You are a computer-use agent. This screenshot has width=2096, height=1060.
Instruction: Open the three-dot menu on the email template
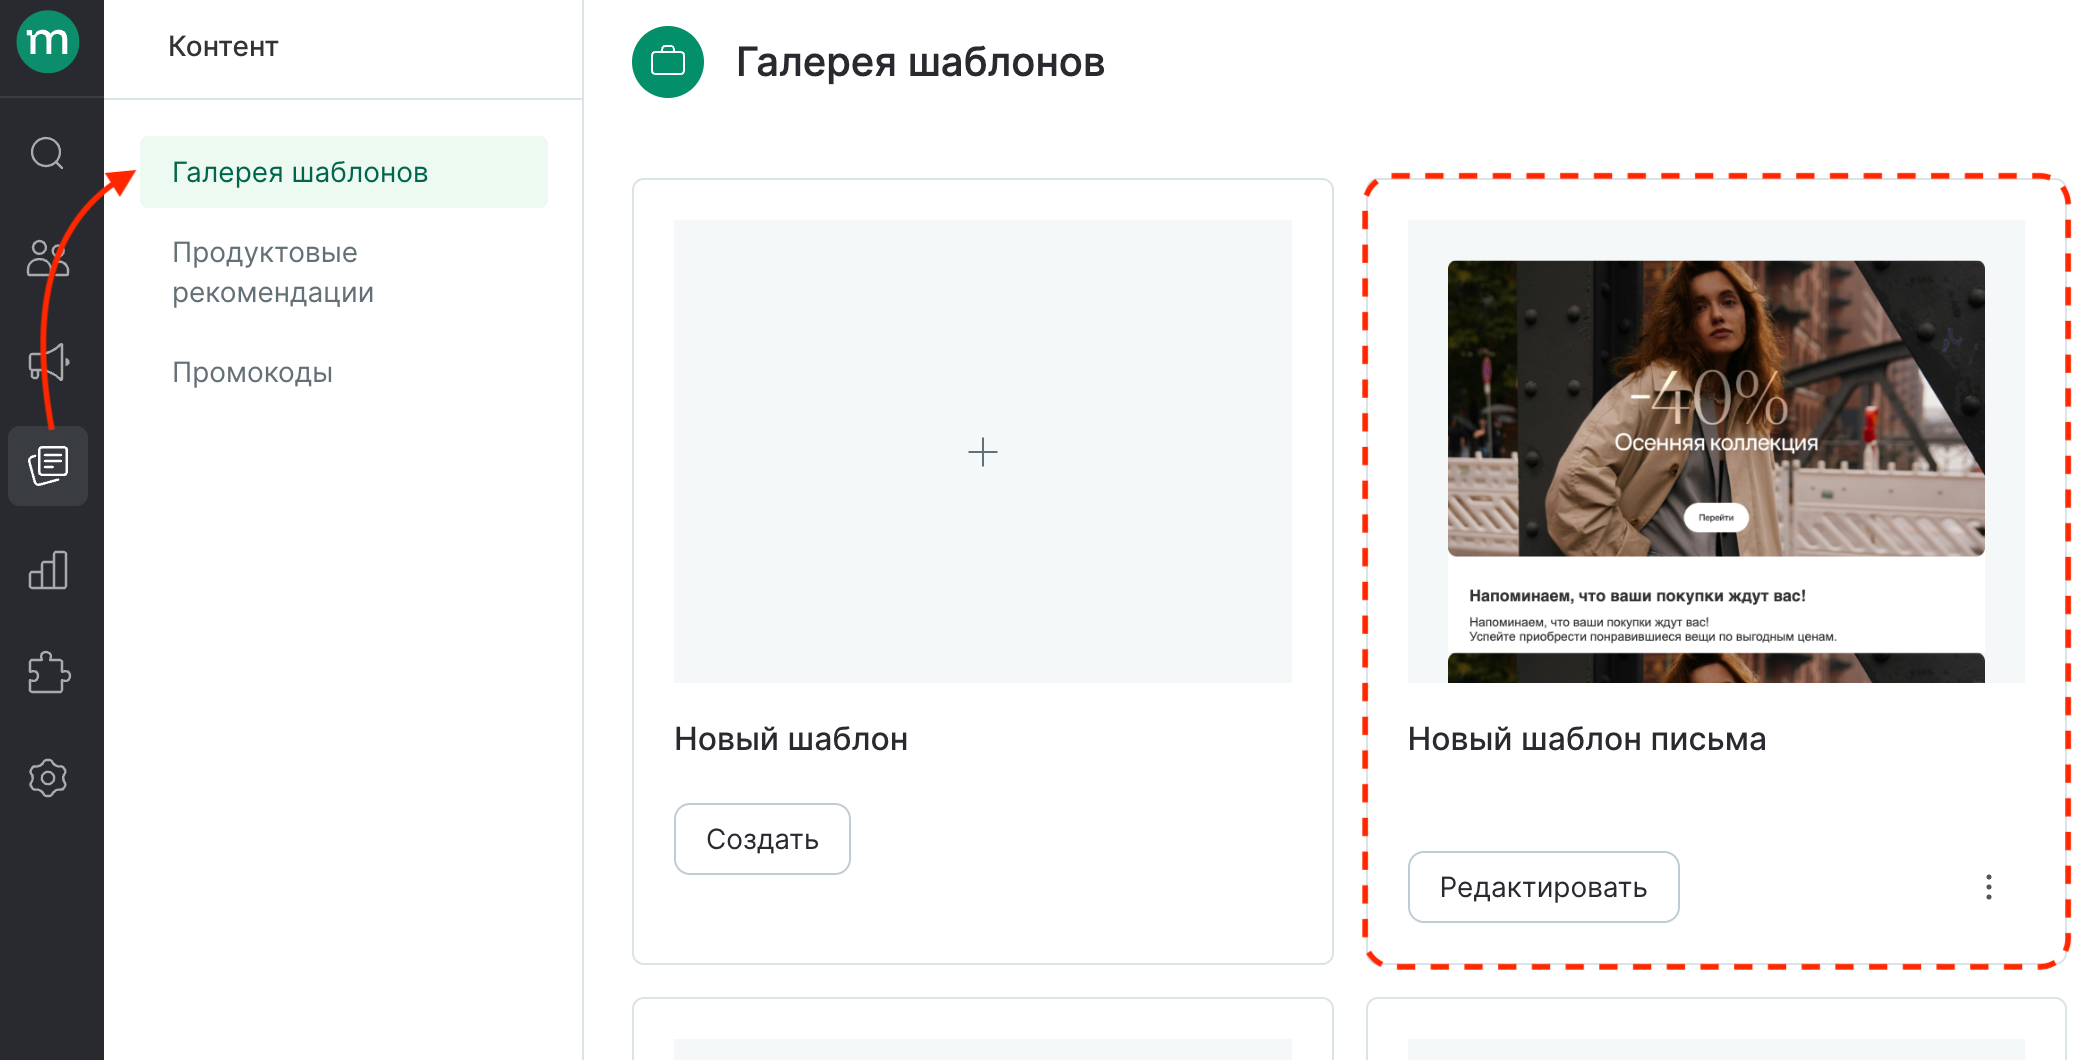(x=1988, y=886)
